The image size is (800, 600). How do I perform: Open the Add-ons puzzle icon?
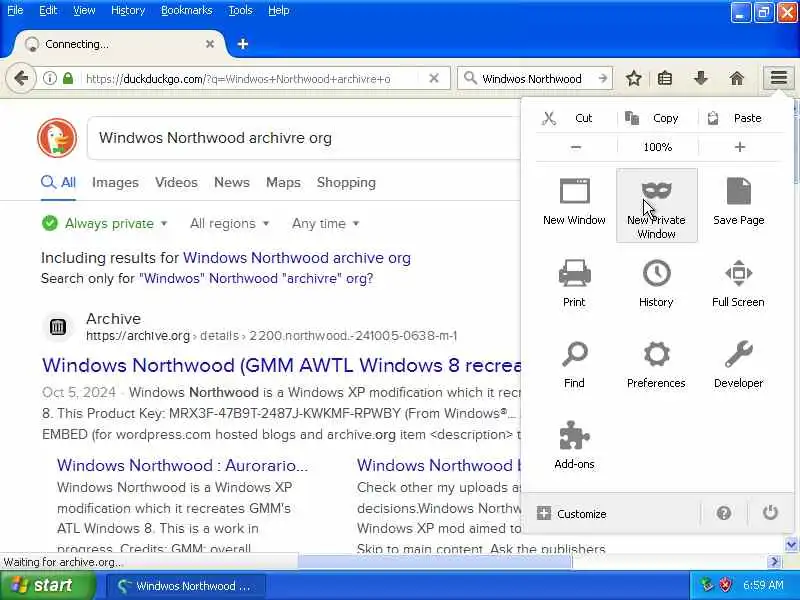pyautogui.click(x=574, y=445)
